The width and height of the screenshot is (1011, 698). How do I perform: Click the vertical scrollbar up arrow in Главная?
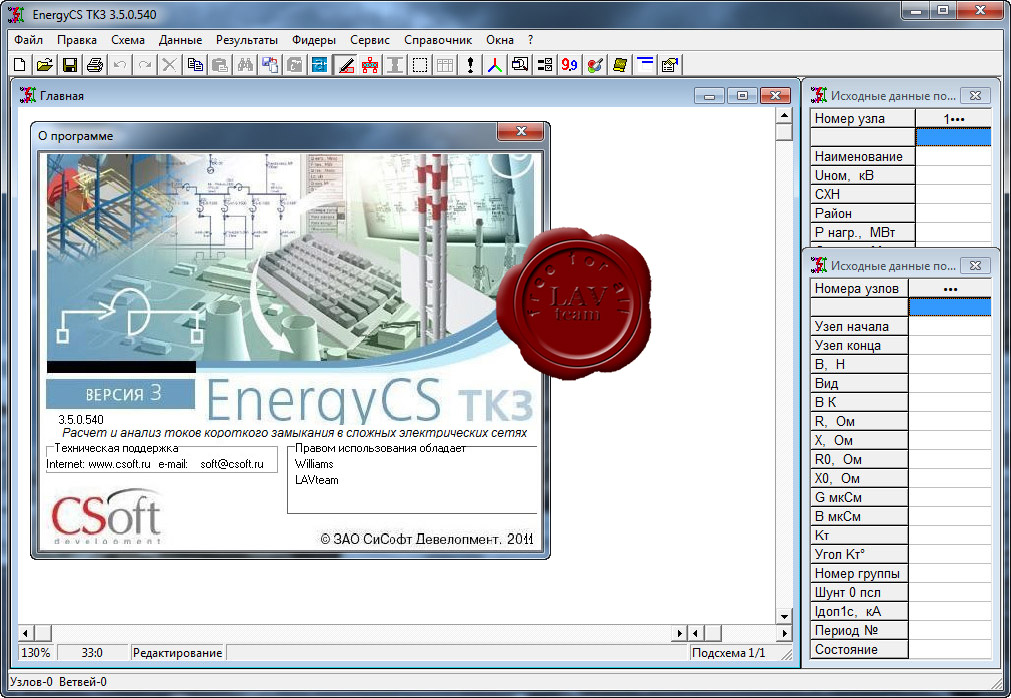[x=784, y=115]
